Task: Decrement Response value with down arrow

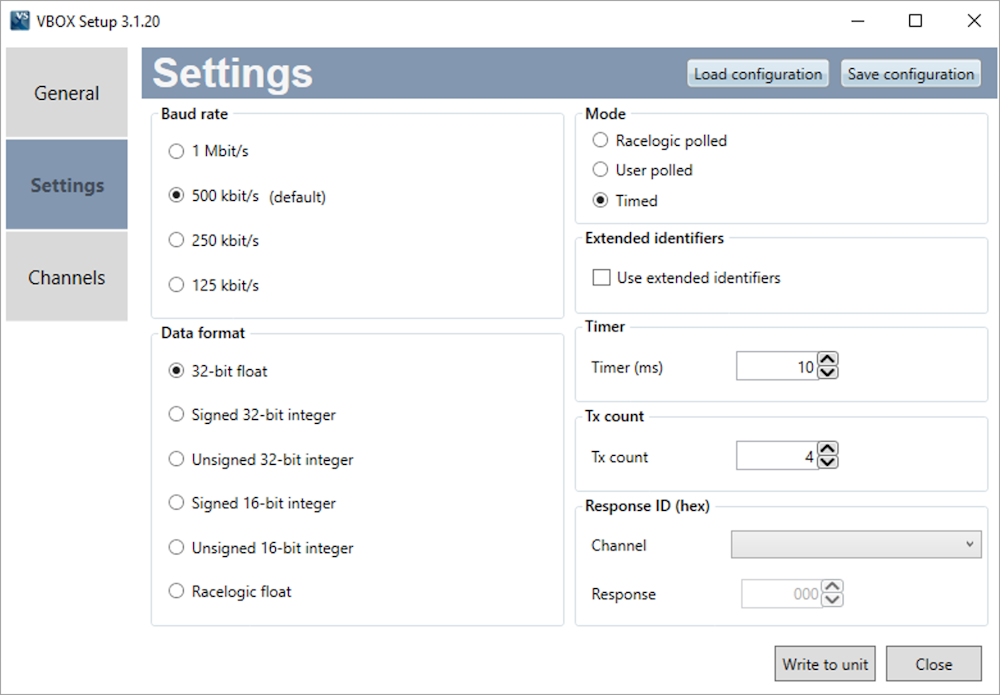Action: (x=833, y=600)
